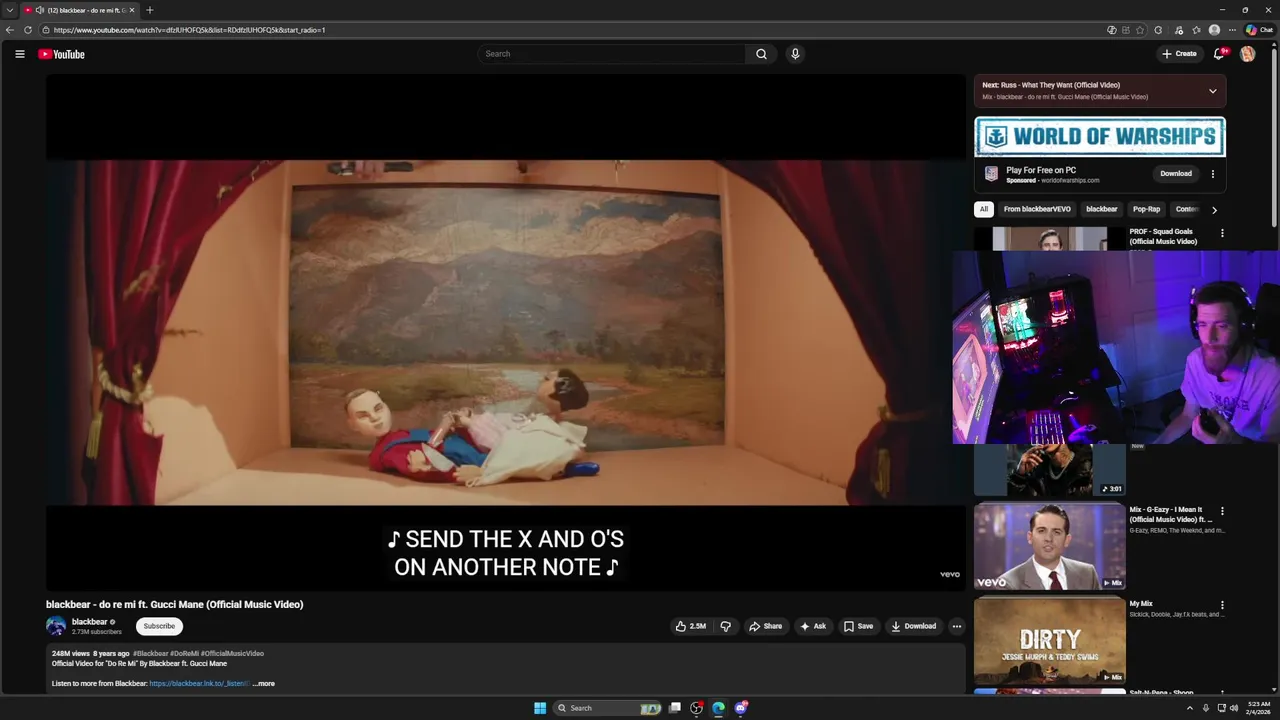Viewport: 1280px width, 720px height.
Task: Open taskbar clock showing 5:23 AM
Action: click(1259, 708)
